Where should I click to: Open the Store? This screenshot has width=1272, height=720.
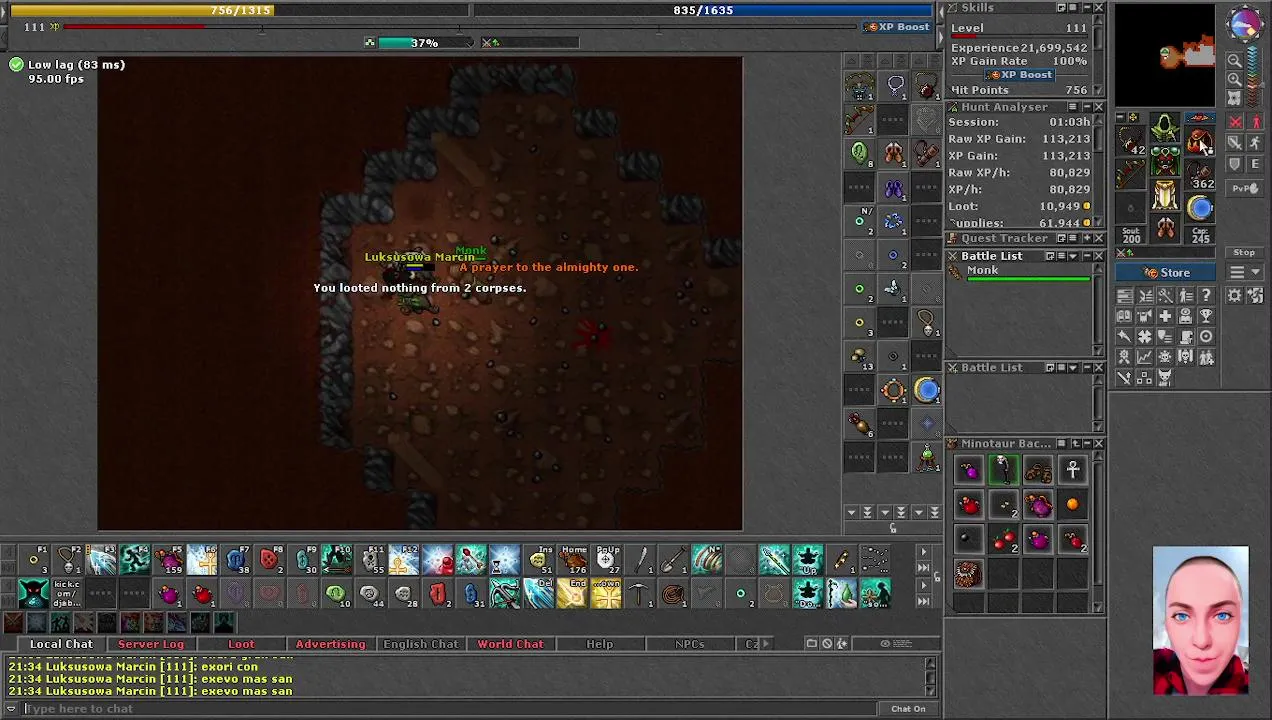coord(1165,272)
